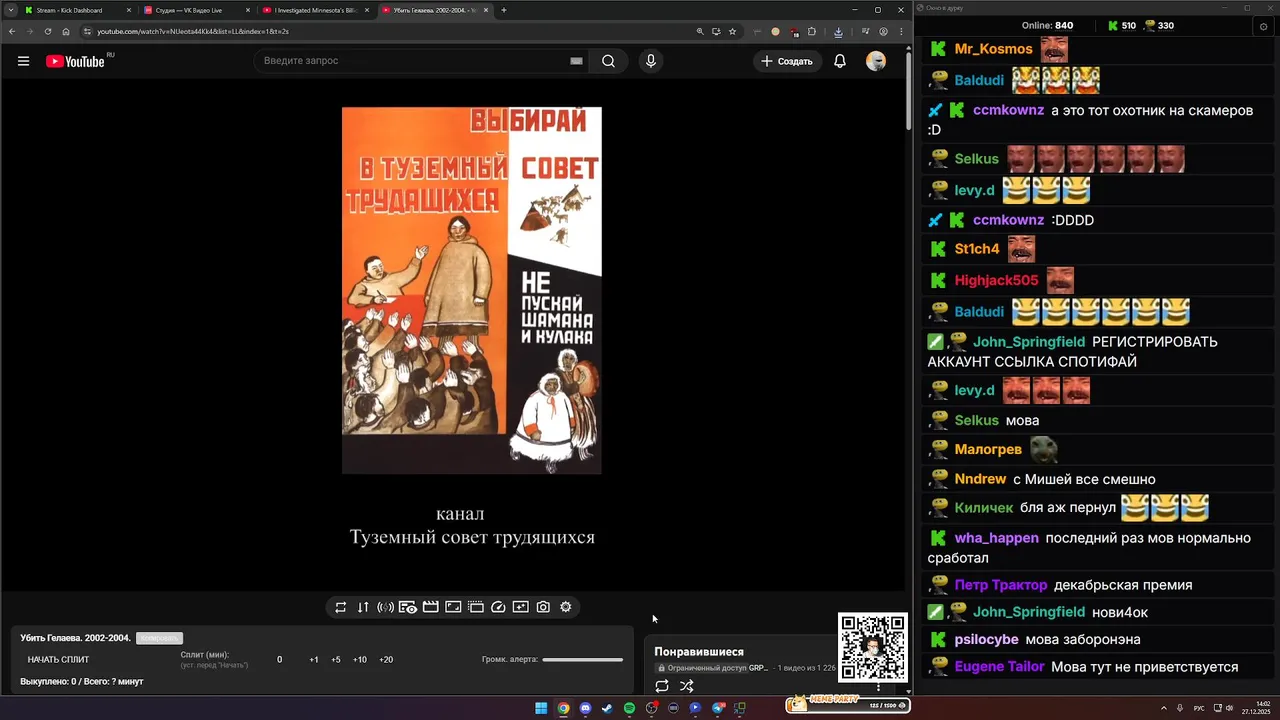The width and height of the screenshot is (1280, 720).
Task: Open Steam from the taskbar
Action: (607, 708)
